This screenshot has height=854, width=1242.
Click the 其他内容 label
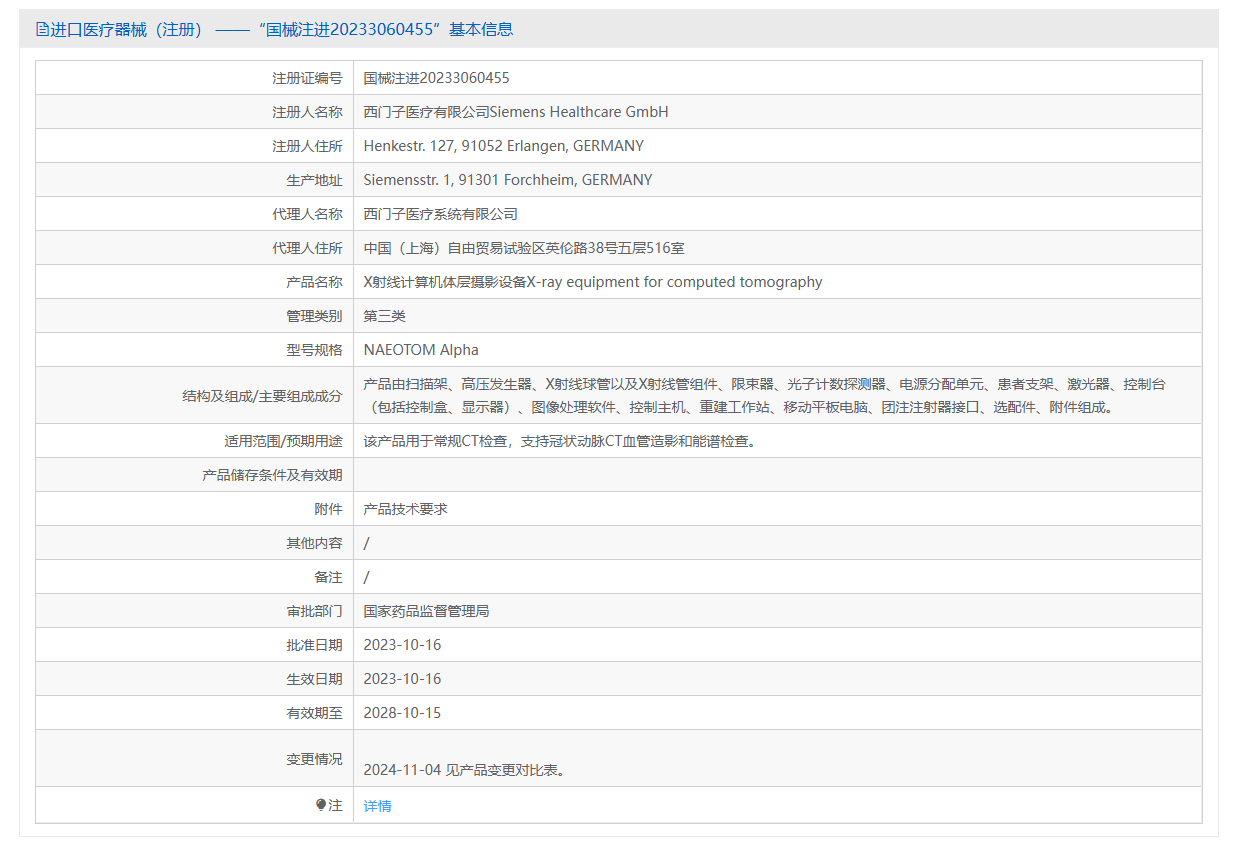point(314,543)
